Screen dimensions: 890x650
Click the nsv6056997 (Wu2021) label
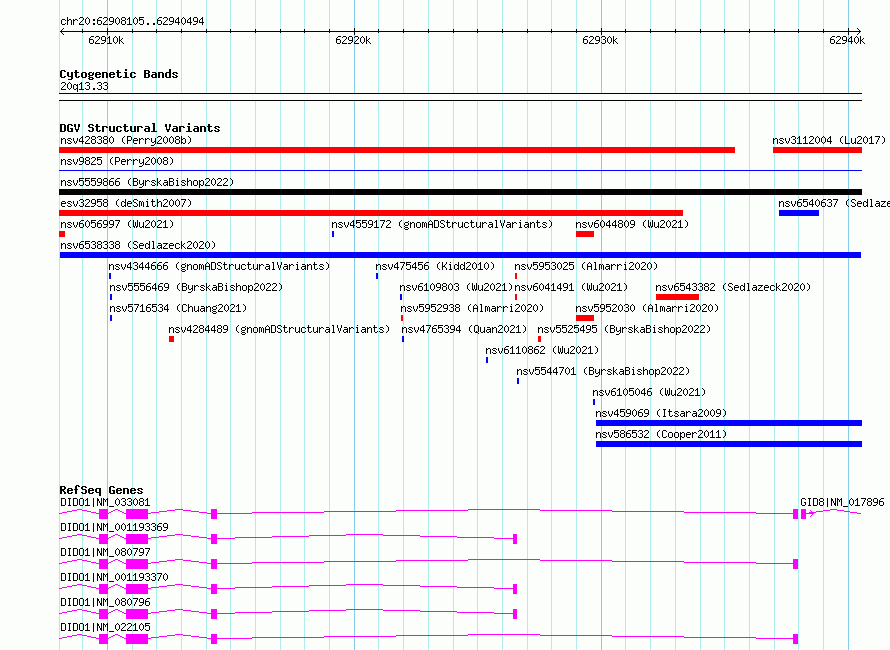pos(117,224)
